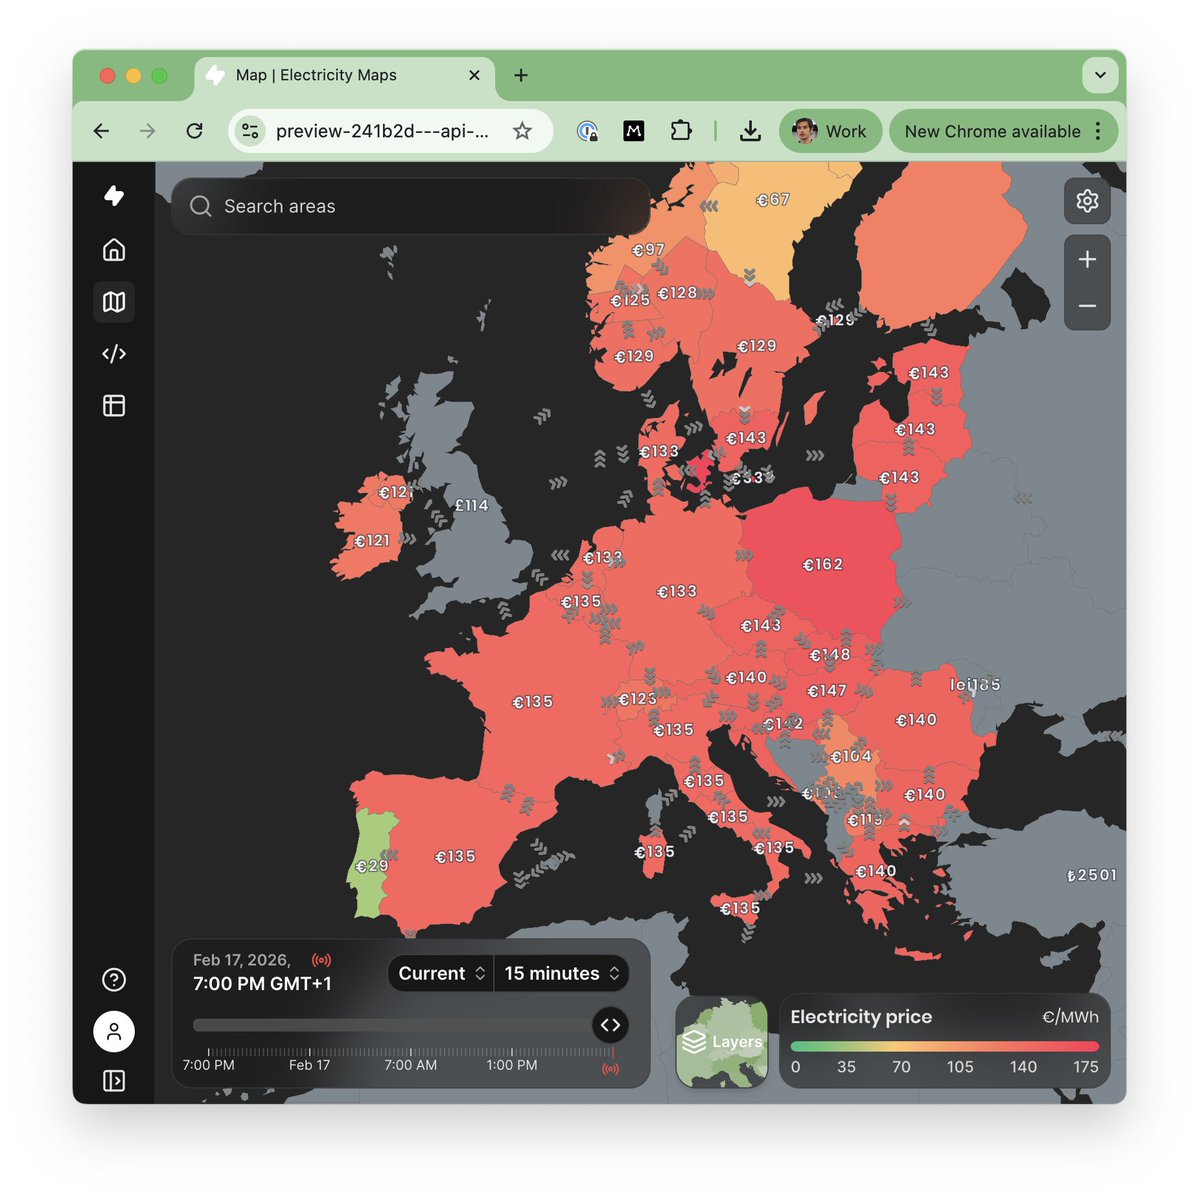The image size is (1199, 1200).
Task: Open the API code icon in sidebar
Action: 114,353
